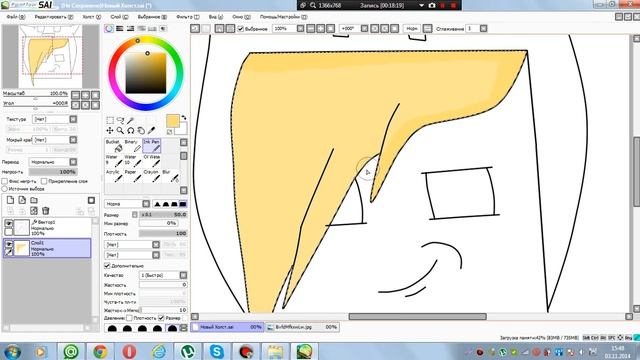
Task: Select the Oil Water brush
Action: pyautogui.click(x=151, y=161)
